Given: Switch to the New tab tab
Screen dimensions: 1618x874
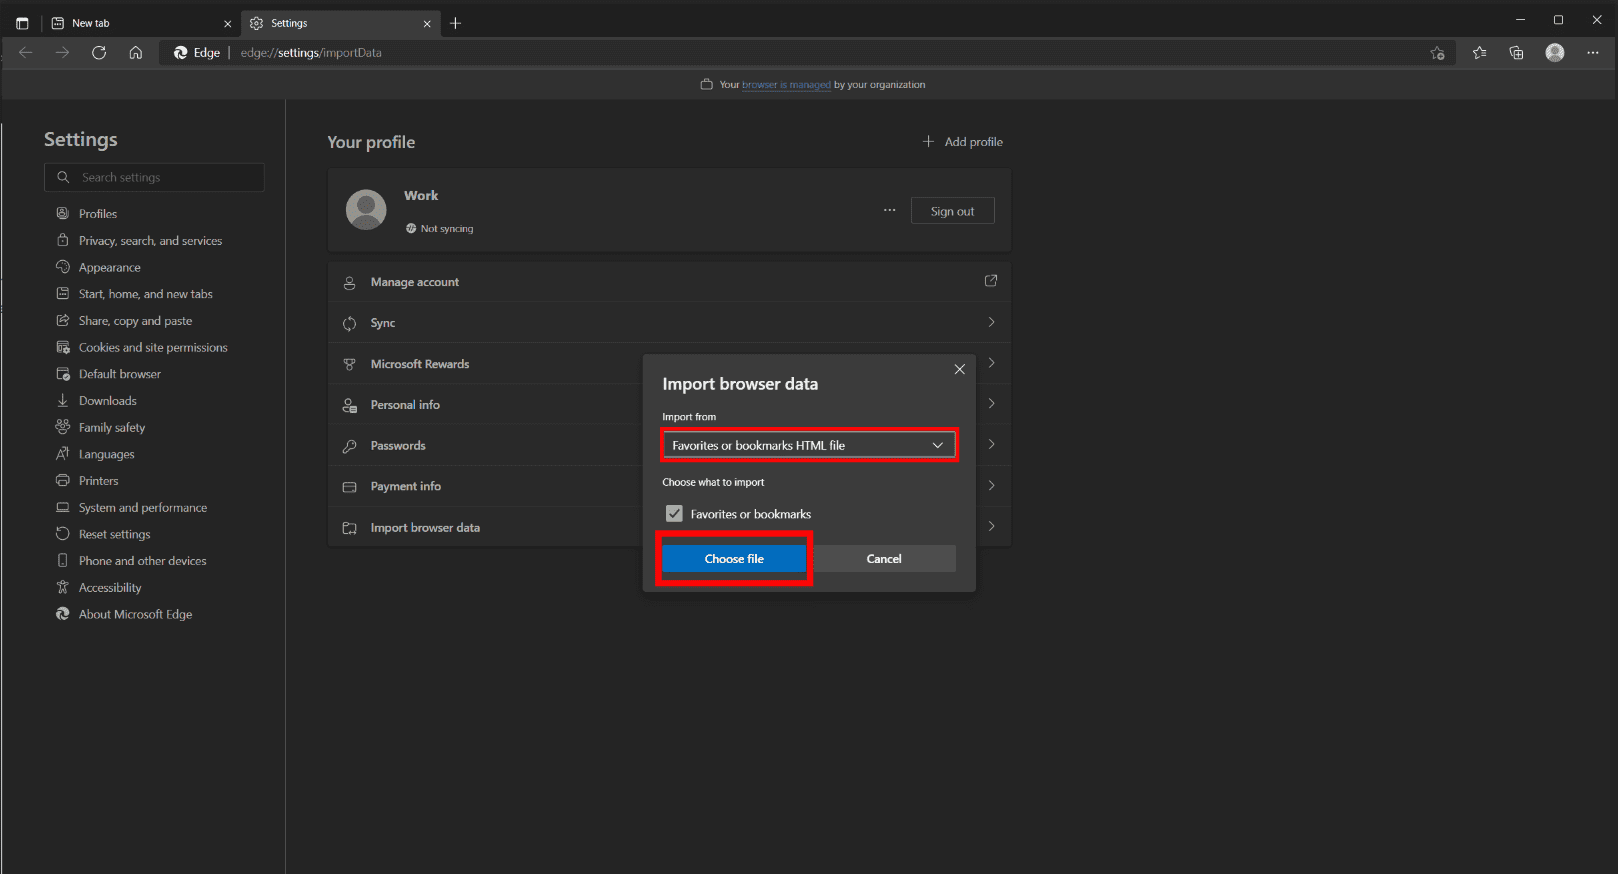Looking at the screenshot, I should pyautogui.click(x=140, y=23).
